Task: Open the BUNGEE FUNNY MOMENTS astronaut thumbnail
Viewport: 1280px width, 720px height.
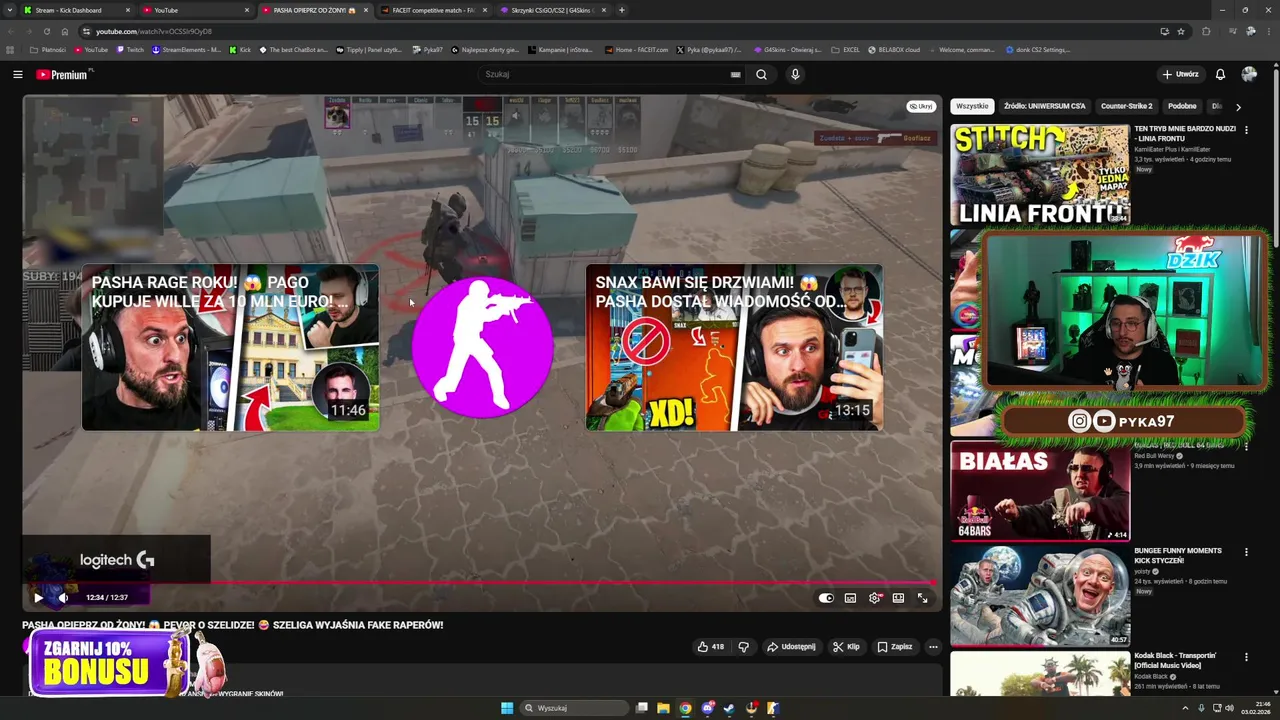Action: pyautogui.click(x=1040, y=596)
